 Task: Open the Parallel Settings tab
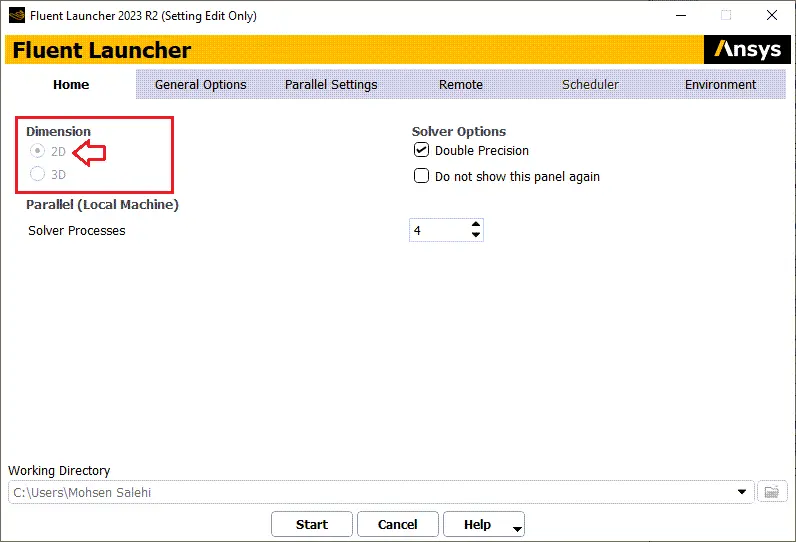click(x=331, y=84)
